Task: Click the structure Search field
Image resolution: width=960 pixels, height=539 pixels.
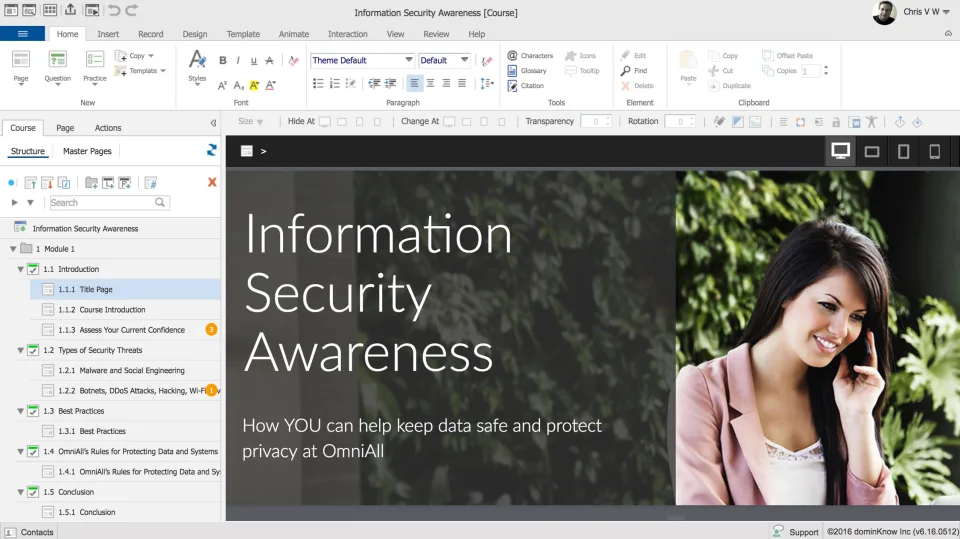Action: click(x=109, y=202)
